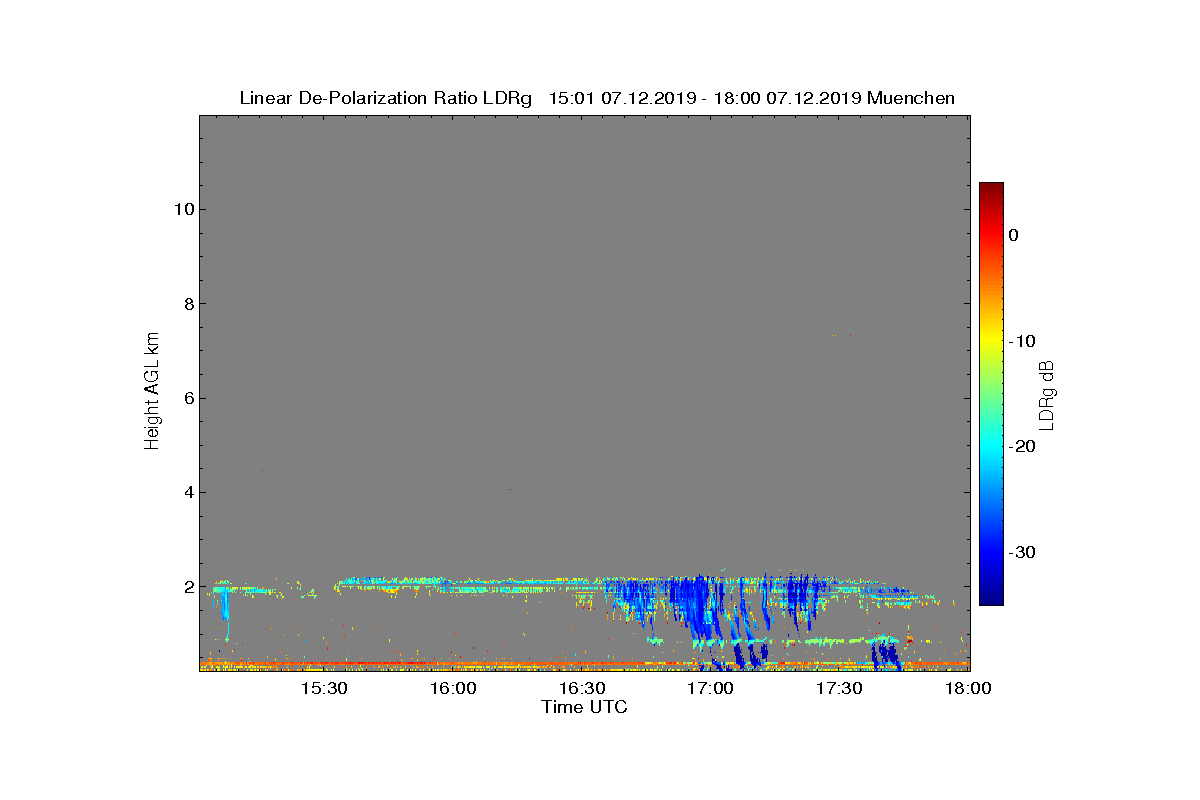This screenshot has width=1200, height=800.
Task: Click the '16:00' time tick label
Action: (453, 688)
